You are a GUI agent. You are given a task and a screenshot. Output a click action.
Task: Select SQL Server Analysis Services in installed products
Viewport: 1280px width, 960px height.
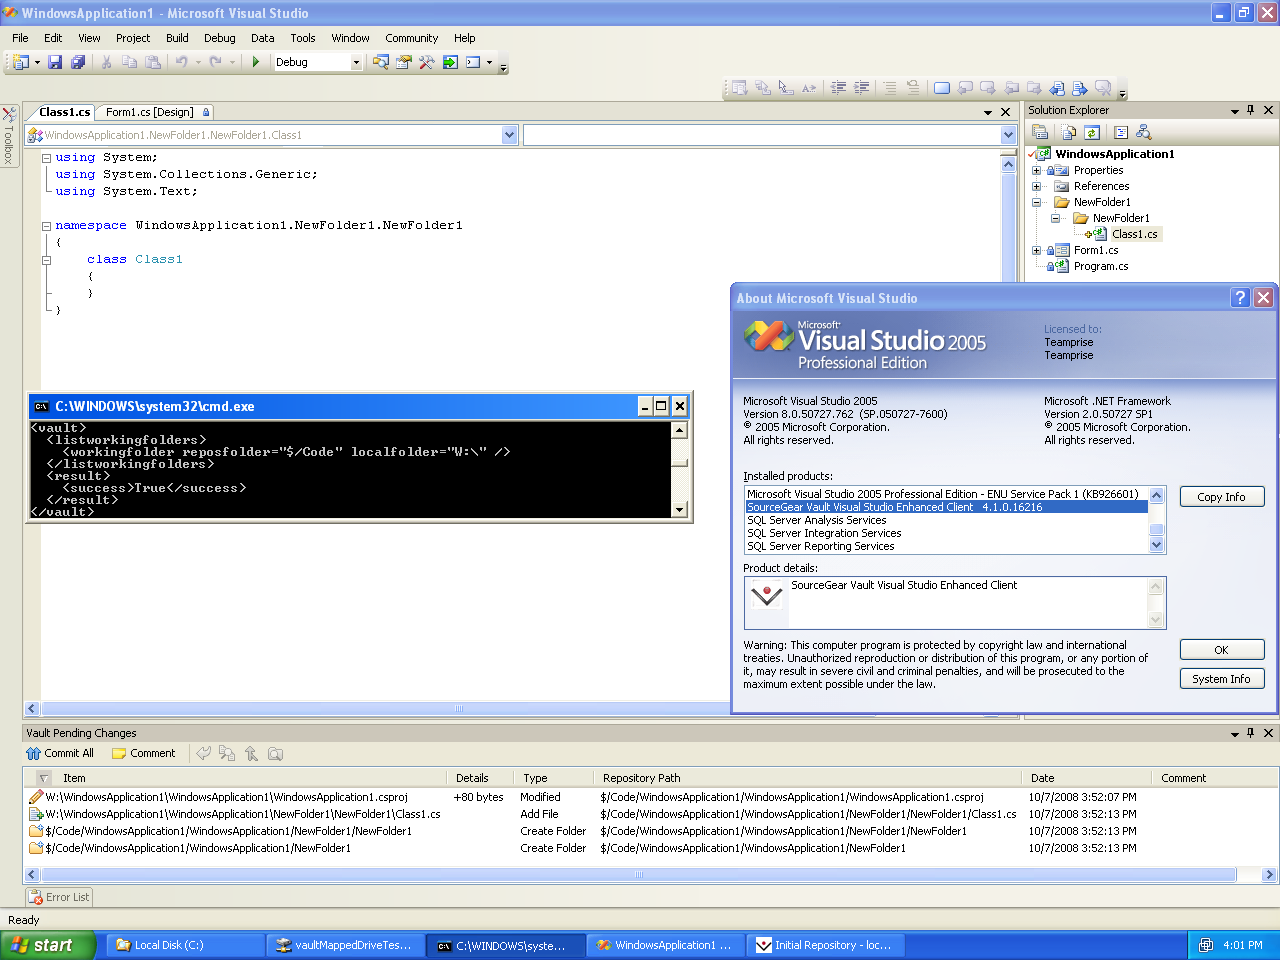pos(817,520)
